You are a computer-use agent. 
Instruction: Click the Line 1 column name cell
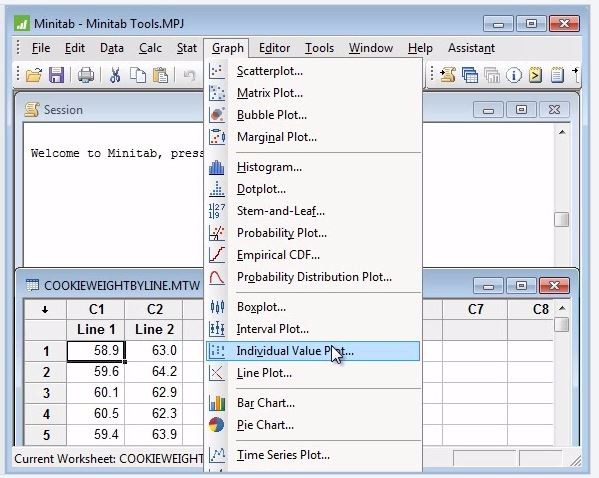(96, 329)
